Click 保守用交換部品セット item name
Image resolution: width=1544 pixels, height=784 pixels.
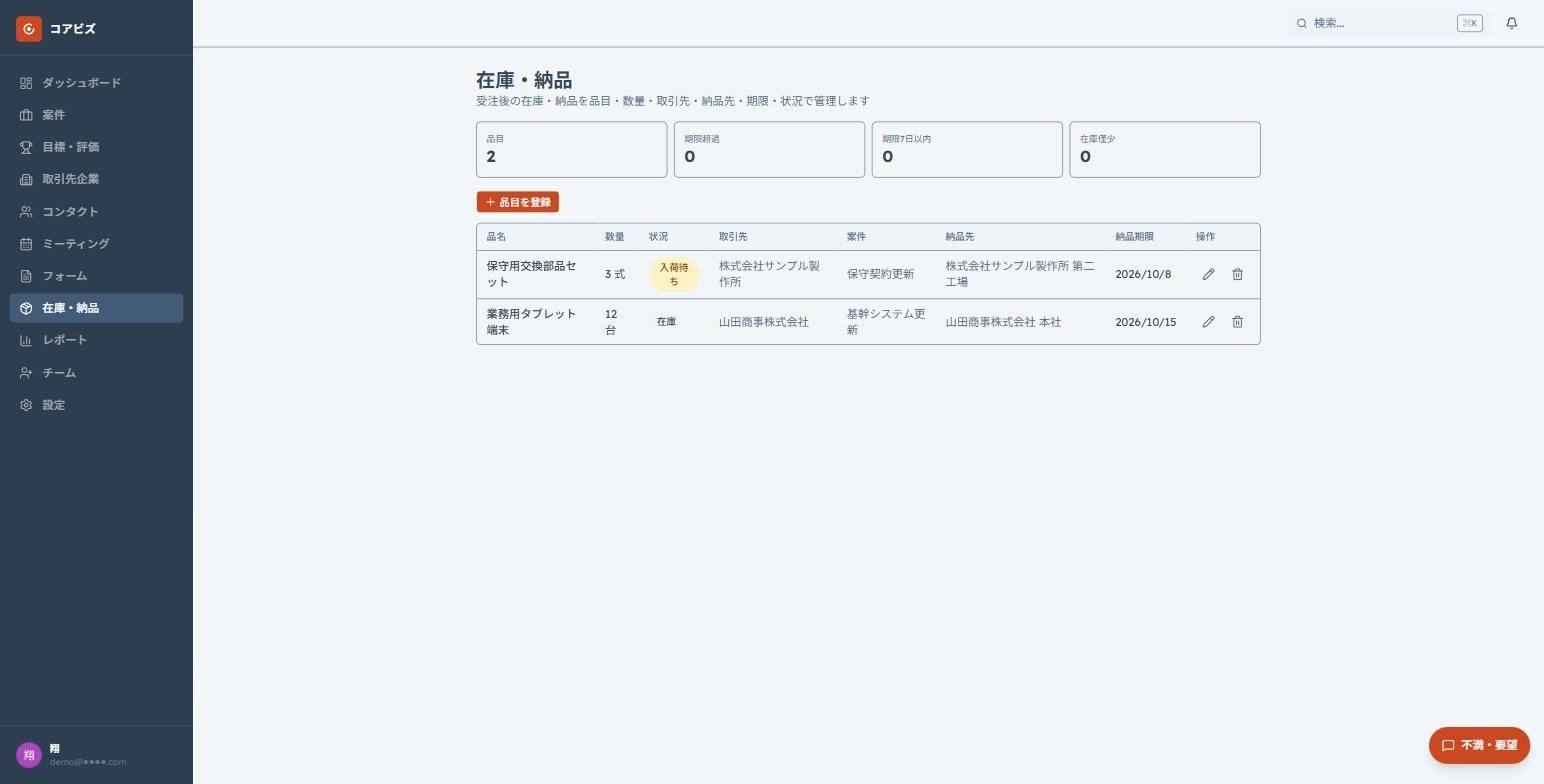pyautogui.click(x=532, y=274)
